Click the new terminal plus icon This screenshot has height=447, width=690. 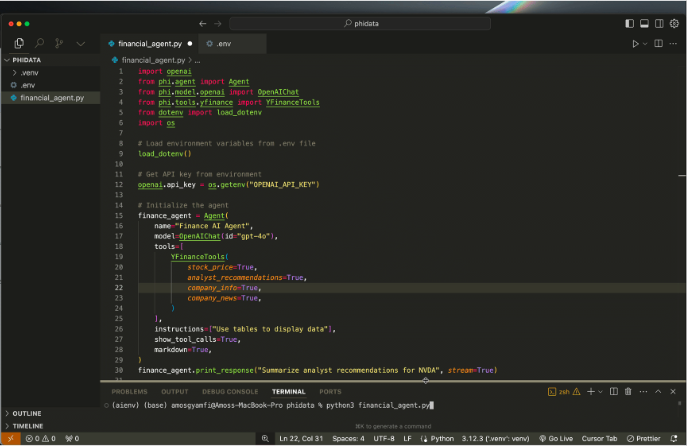[x=590, y=391]
